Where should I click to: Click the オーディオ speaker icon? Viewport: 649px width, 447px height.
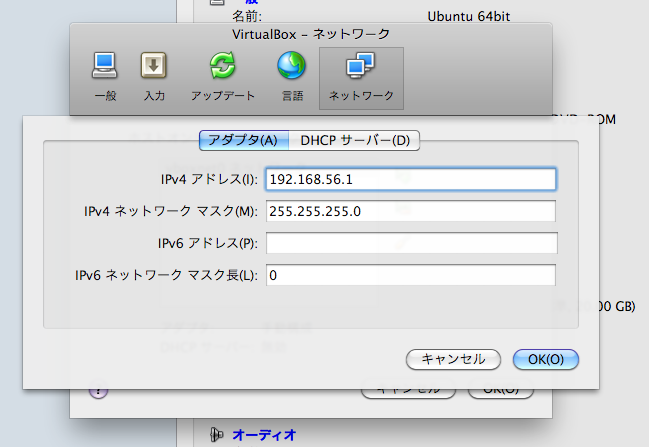215,434
